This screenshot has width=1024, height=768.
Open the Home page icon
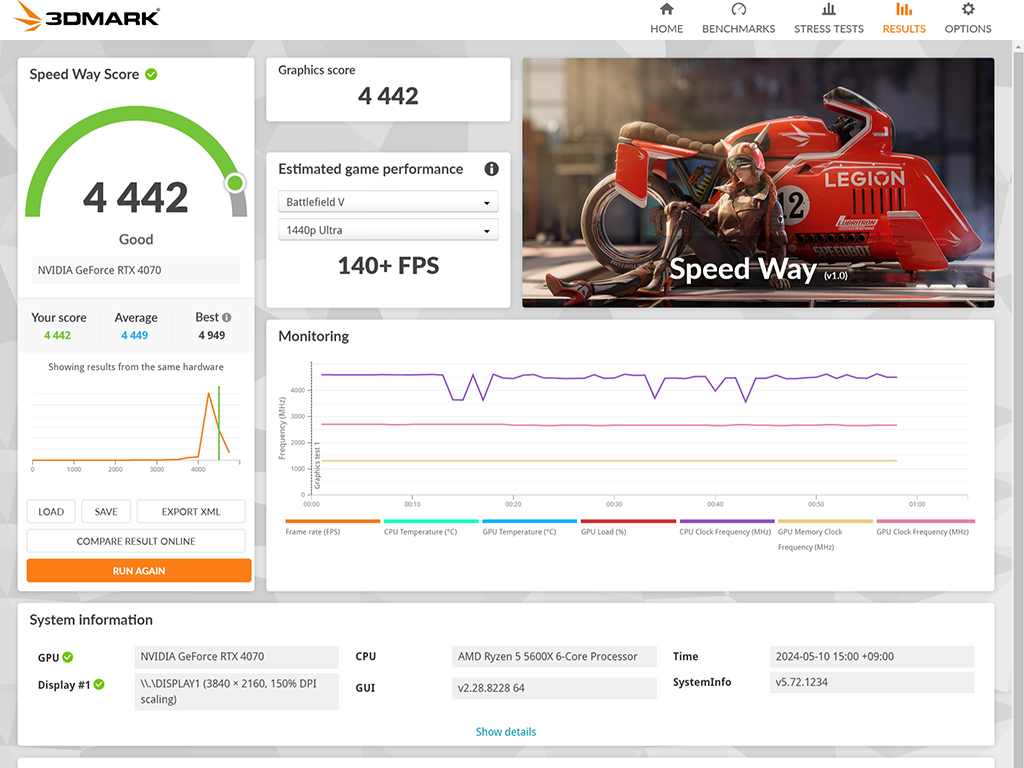click(x=666, y=9)
